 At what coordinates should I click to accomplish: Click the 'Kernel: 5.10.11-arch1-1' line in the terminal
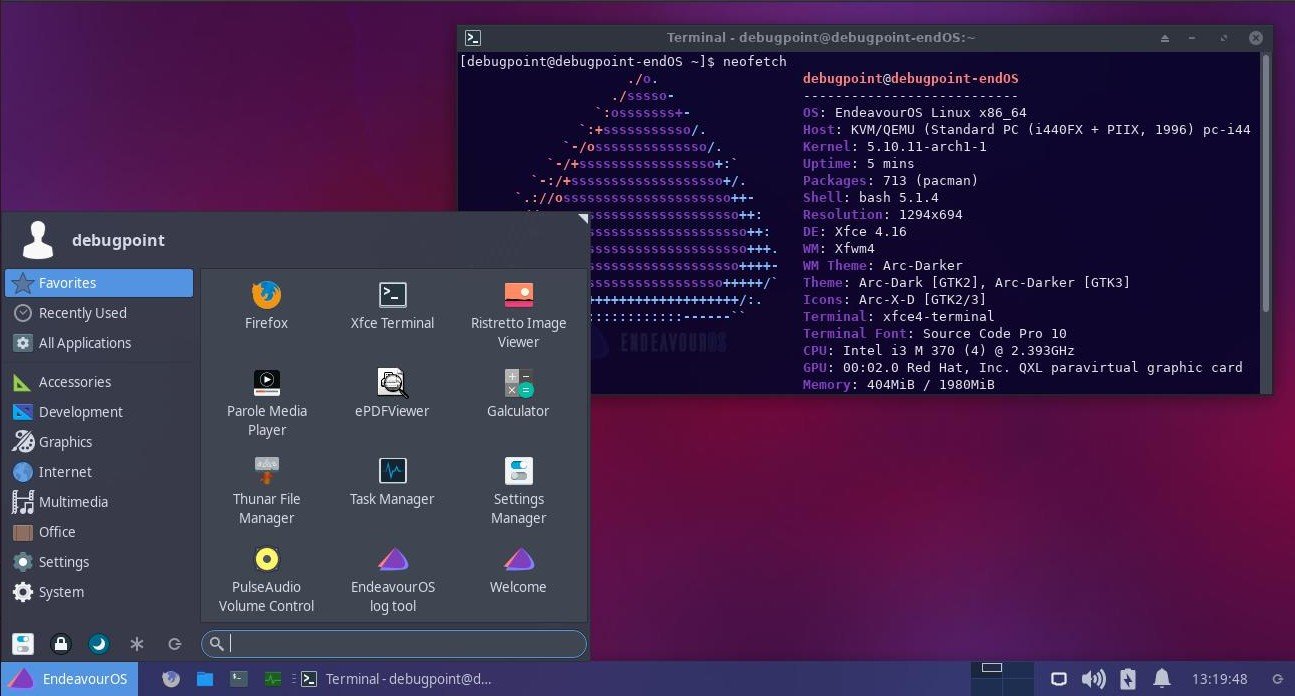pos(895,147)
